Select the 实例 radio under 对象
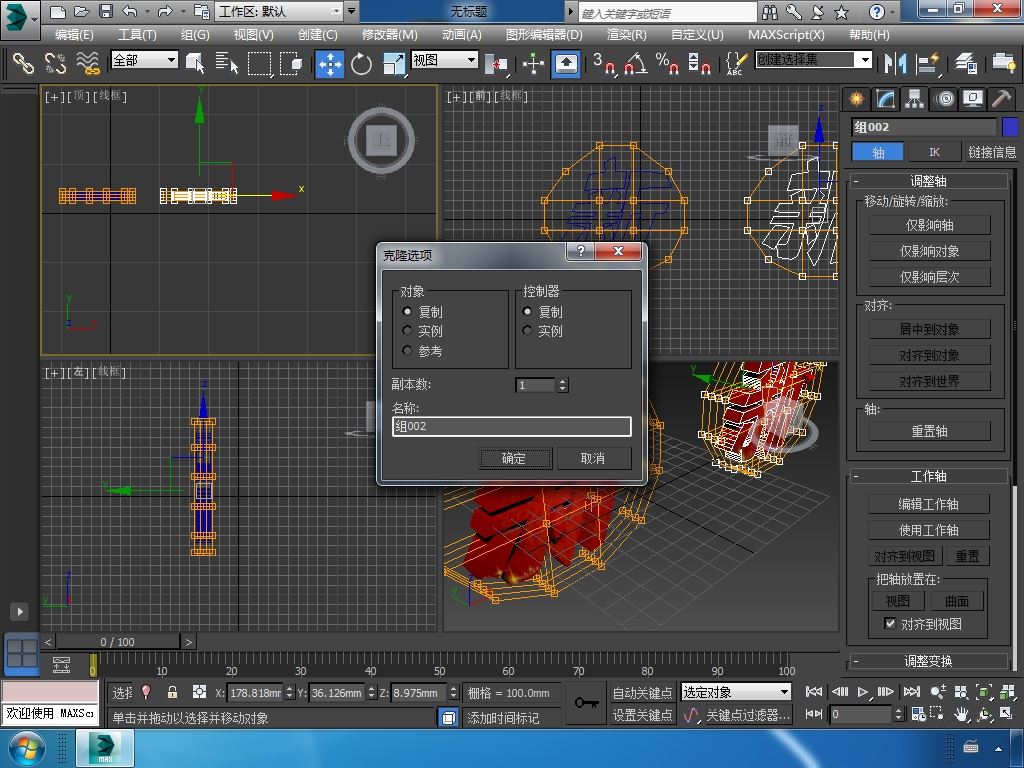Viewport: 1024px width, 768px height. (x=408, y=331)
